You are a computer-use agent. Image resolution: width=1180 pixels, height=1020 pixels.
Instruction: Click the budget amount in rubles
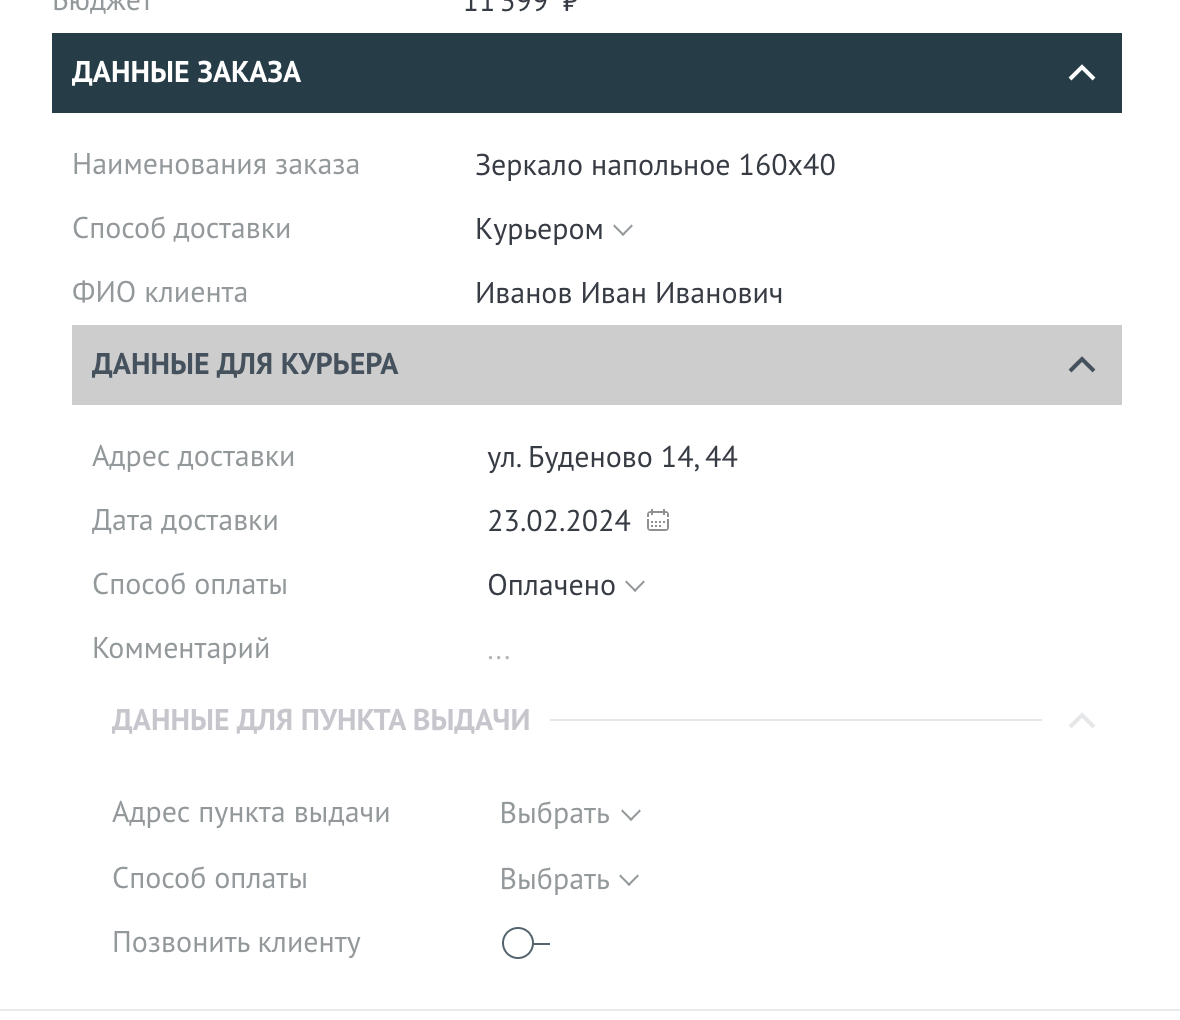[520, 6]
